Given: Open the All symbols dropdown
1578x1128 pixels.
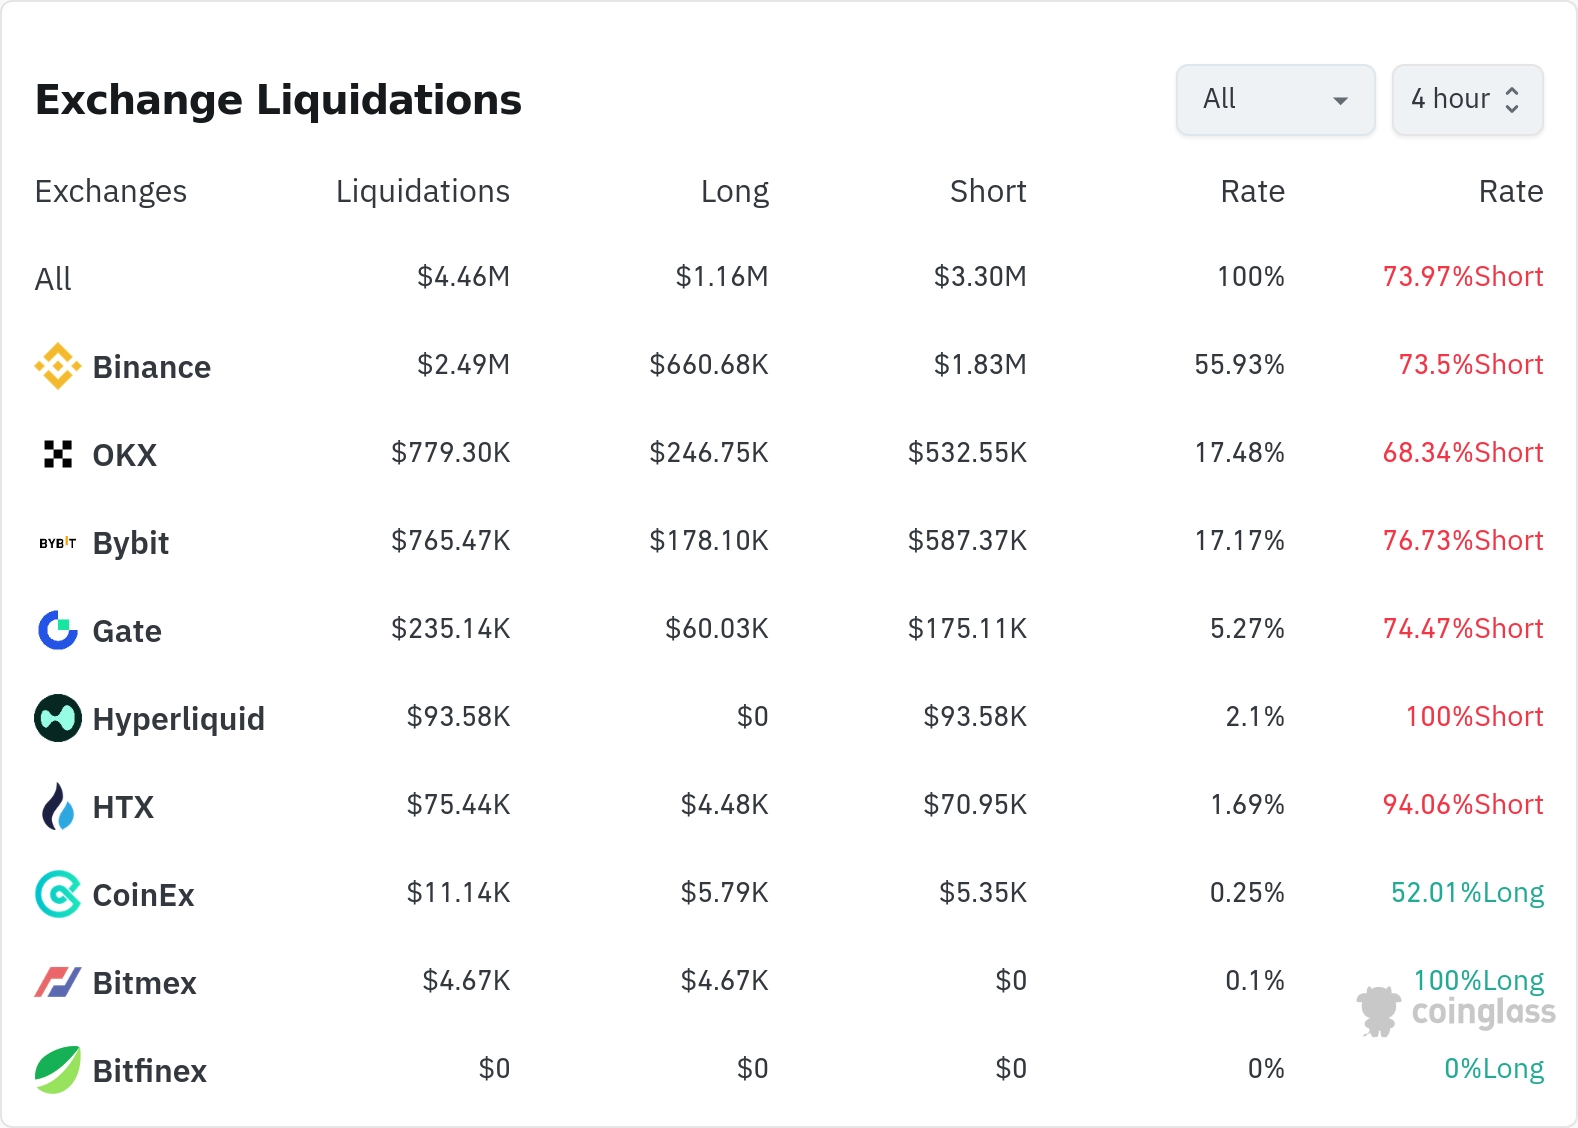Looking at the screenshot, I should [x=1275, y=100].
